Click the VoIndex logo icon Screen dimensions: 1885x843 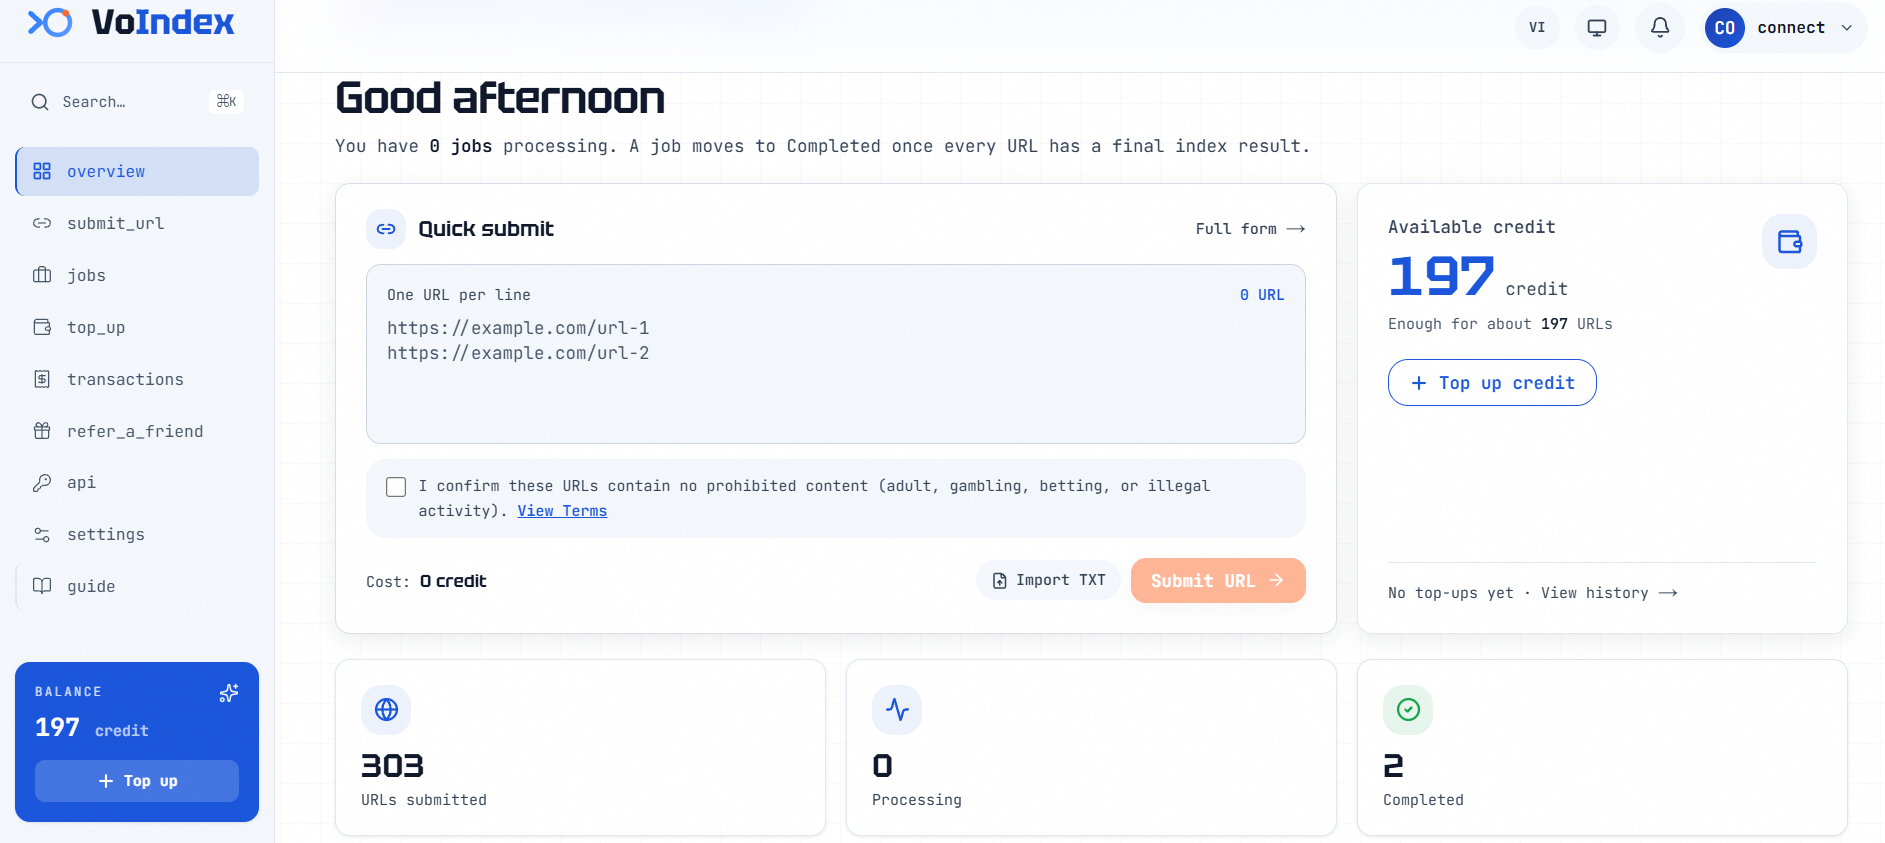tap(50, 22)
